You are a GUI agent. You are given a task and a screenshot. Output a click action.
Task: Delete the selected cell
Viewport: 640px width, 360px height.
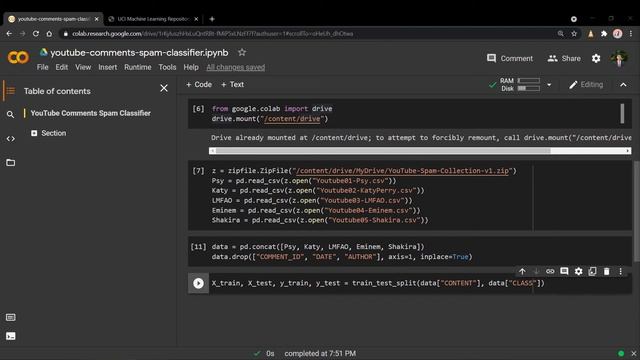pyautogui.click(x=607, y=271)
